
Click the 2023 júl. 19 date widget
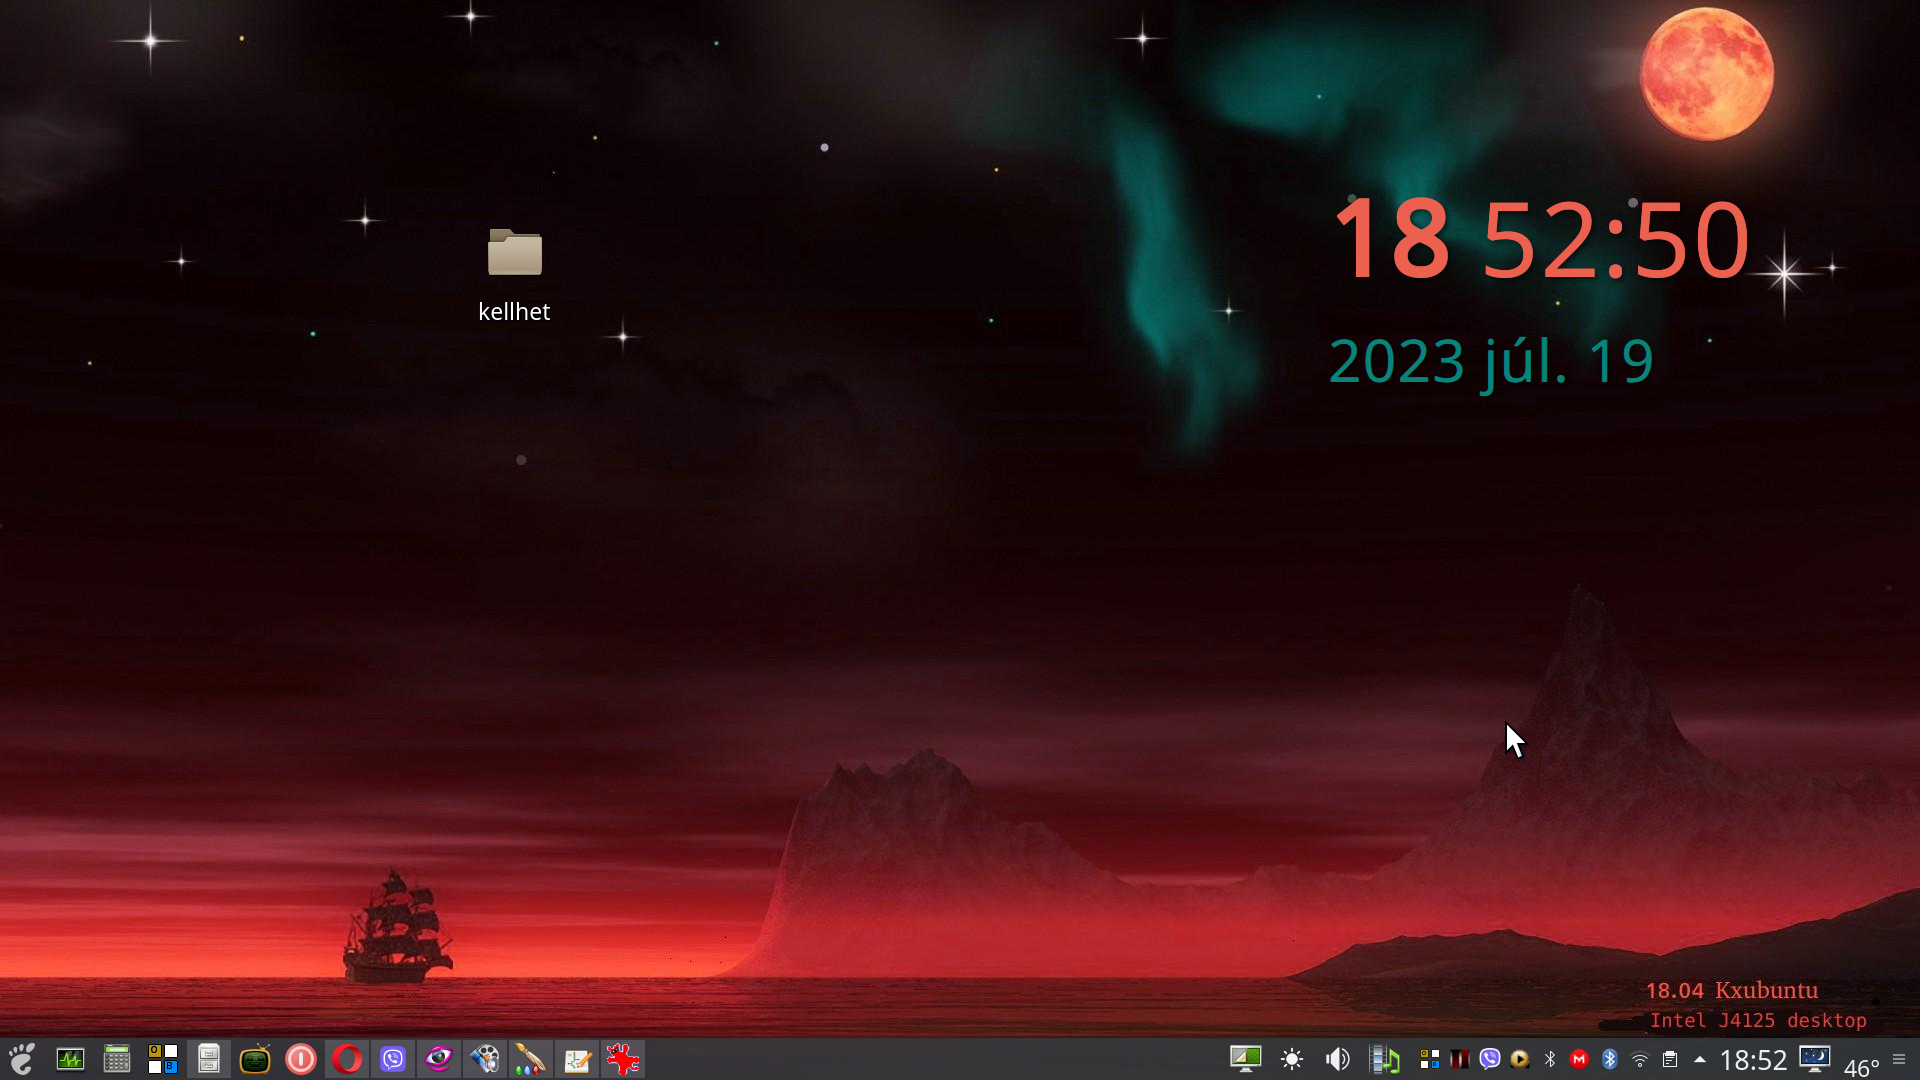[x=1491, y=362]
